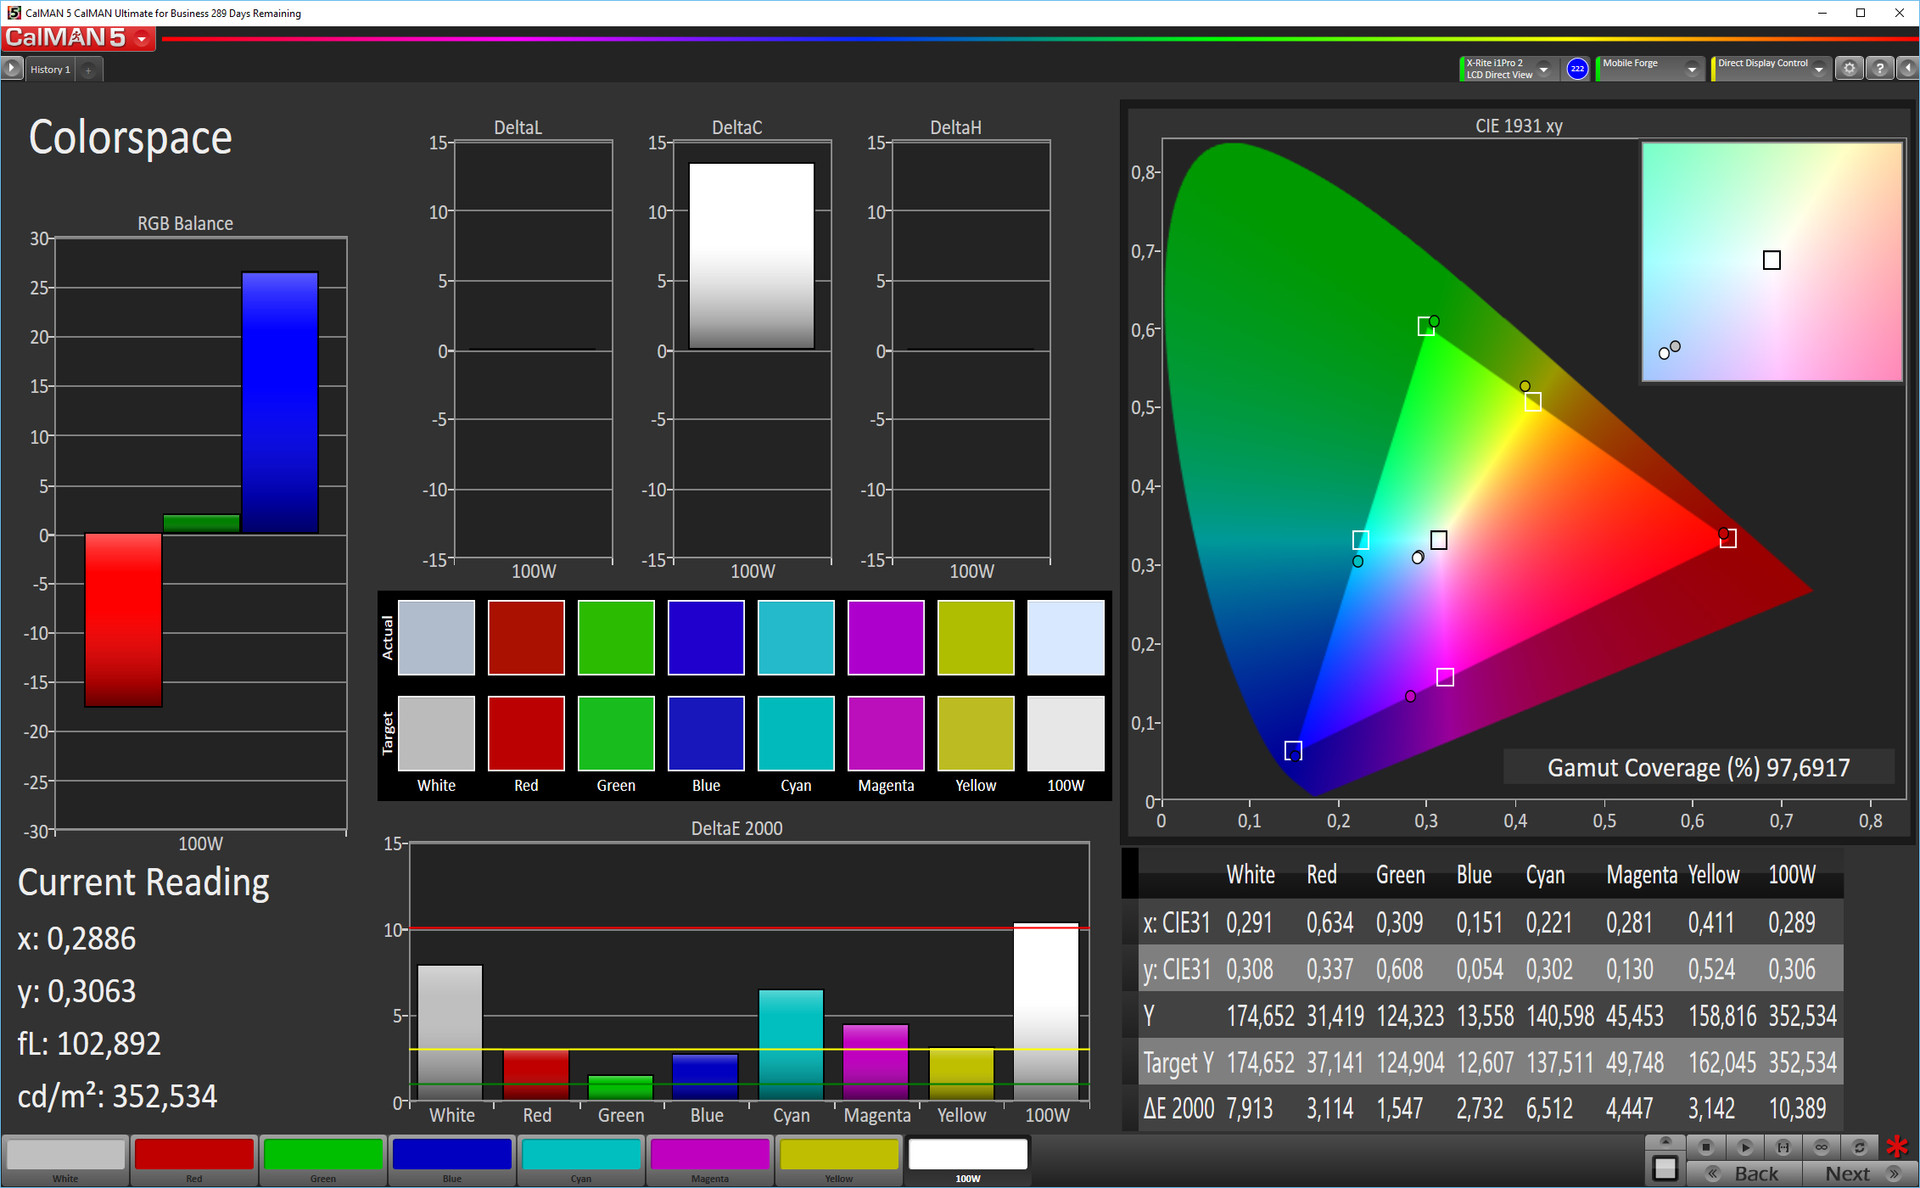Click the collapse arrow at top right
The height and width of the screenshot is (1188, 1920).
click(1907, 69)
